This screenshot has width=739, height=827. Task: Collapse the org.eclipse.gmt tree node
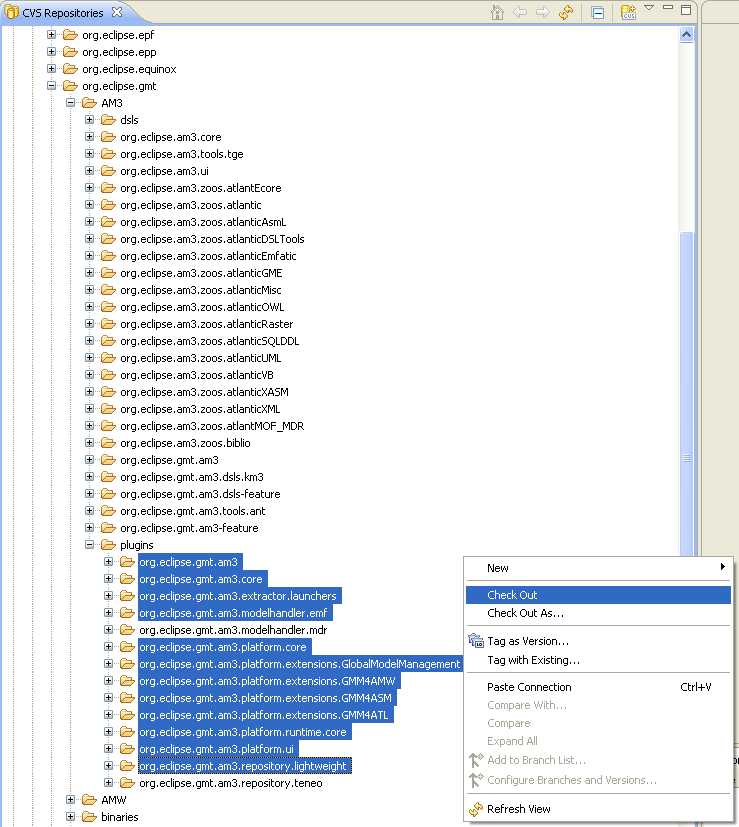tap(52, 85)
